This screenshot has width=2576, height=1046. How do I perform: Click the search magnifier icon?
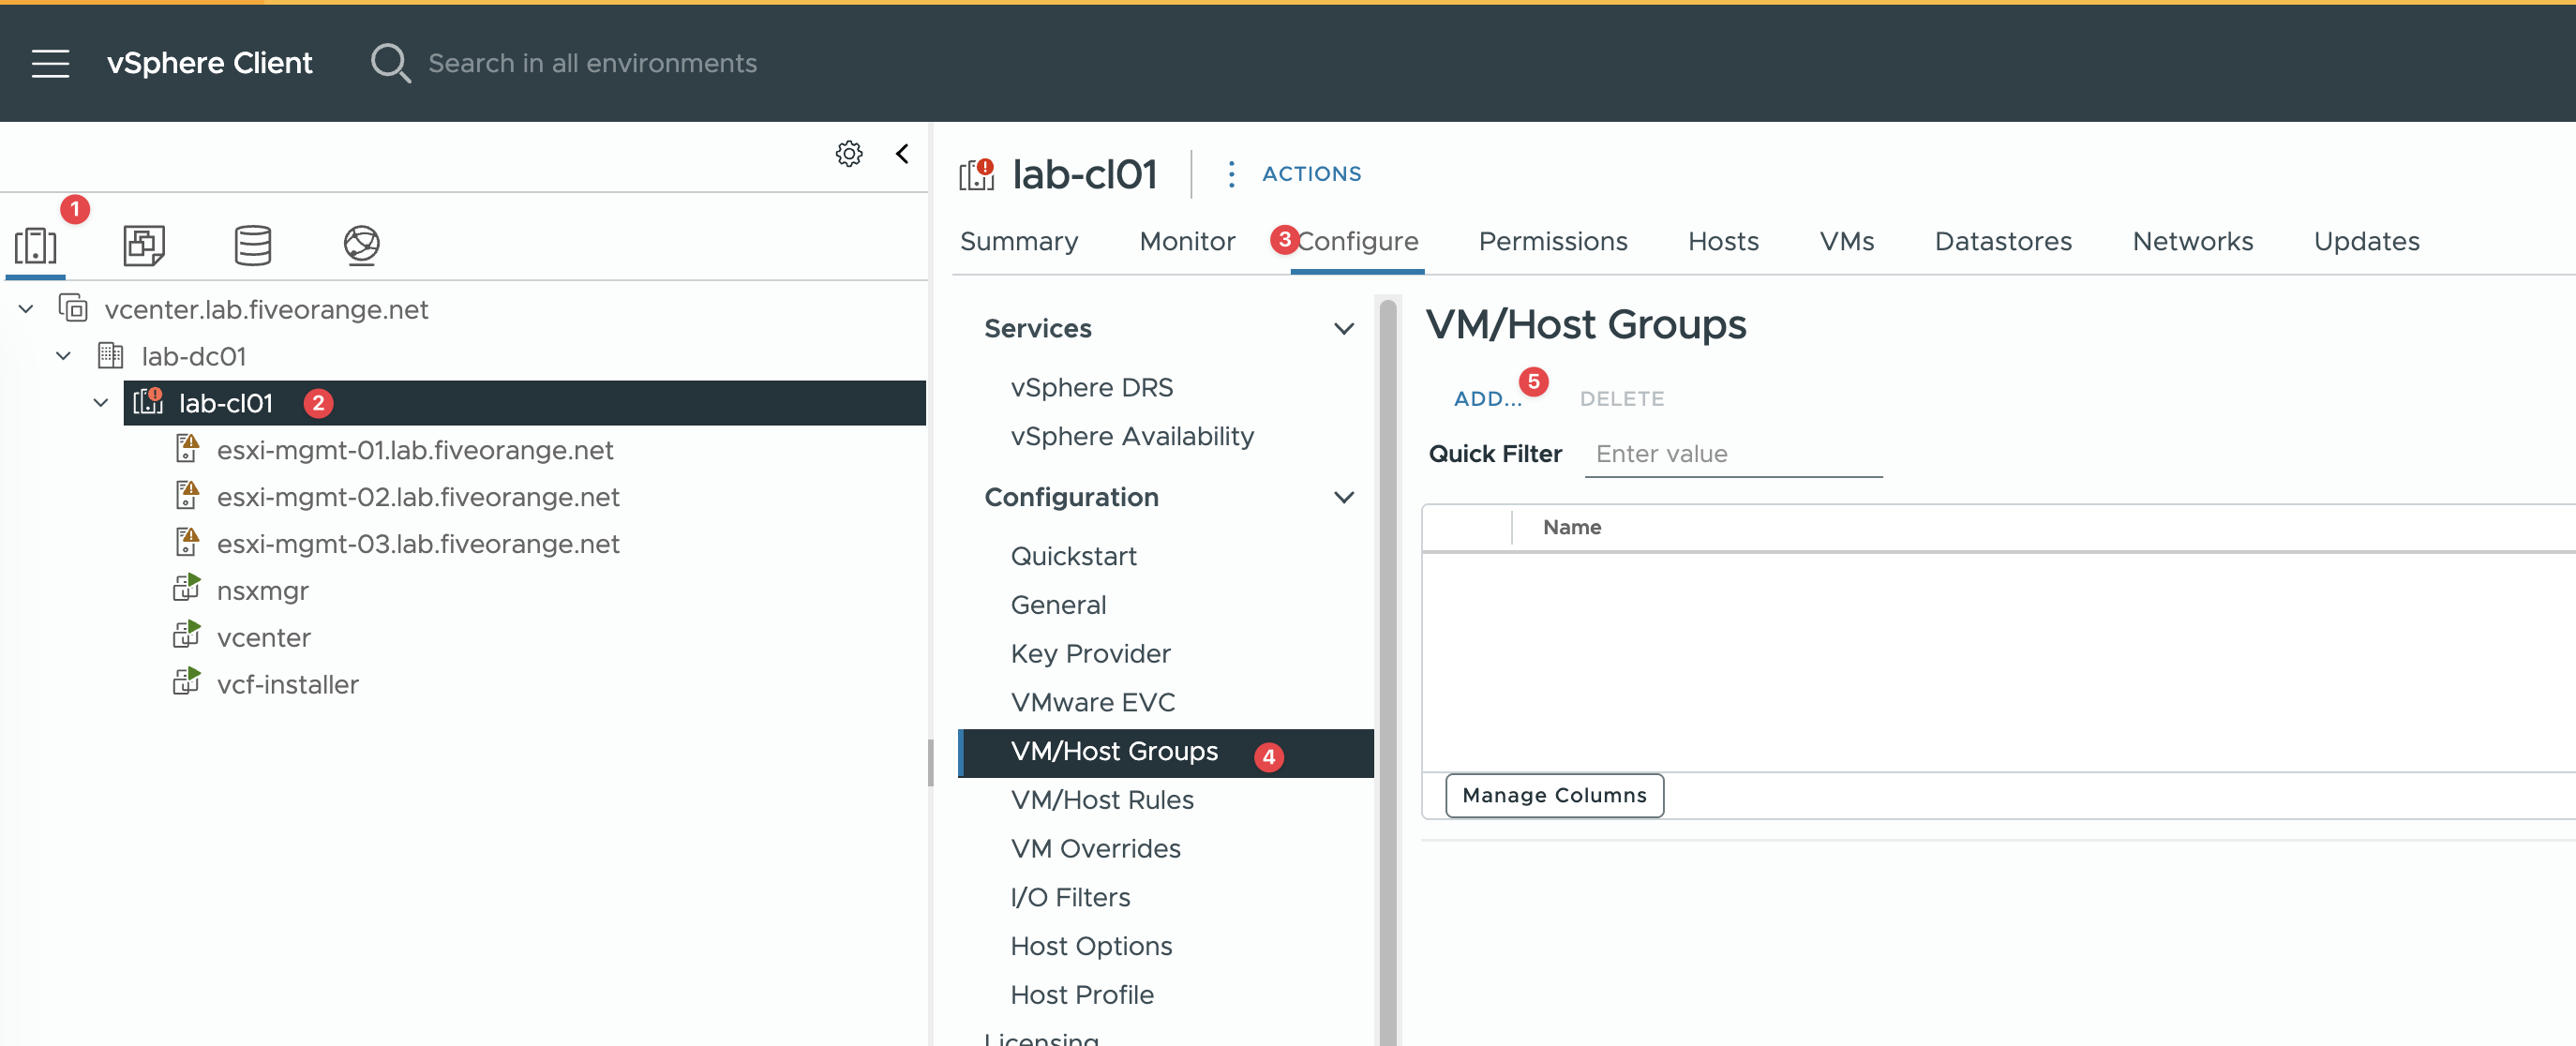[389, 63]
